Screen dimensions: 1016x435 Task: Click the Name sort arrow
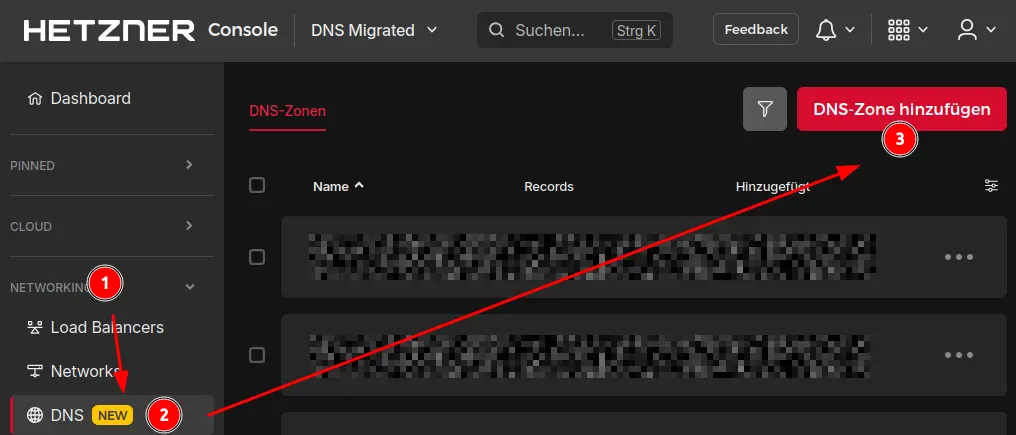pyautogui.click(x=359, y=185)
